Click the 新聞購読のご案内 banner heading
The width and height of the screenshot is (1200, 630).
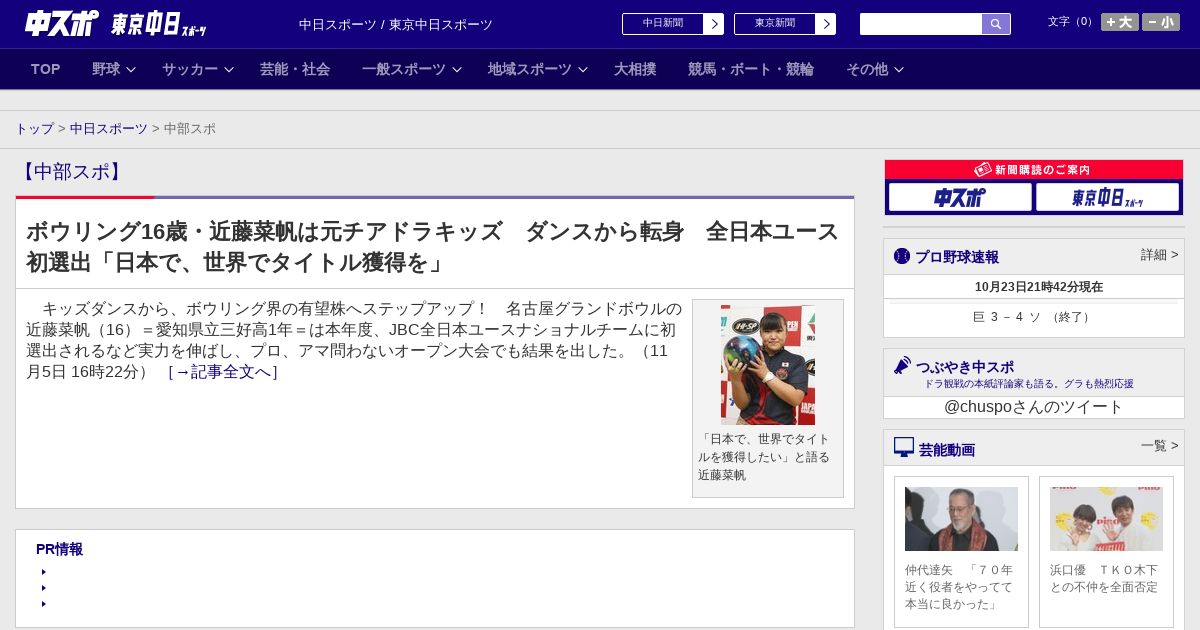(1034, 170)
